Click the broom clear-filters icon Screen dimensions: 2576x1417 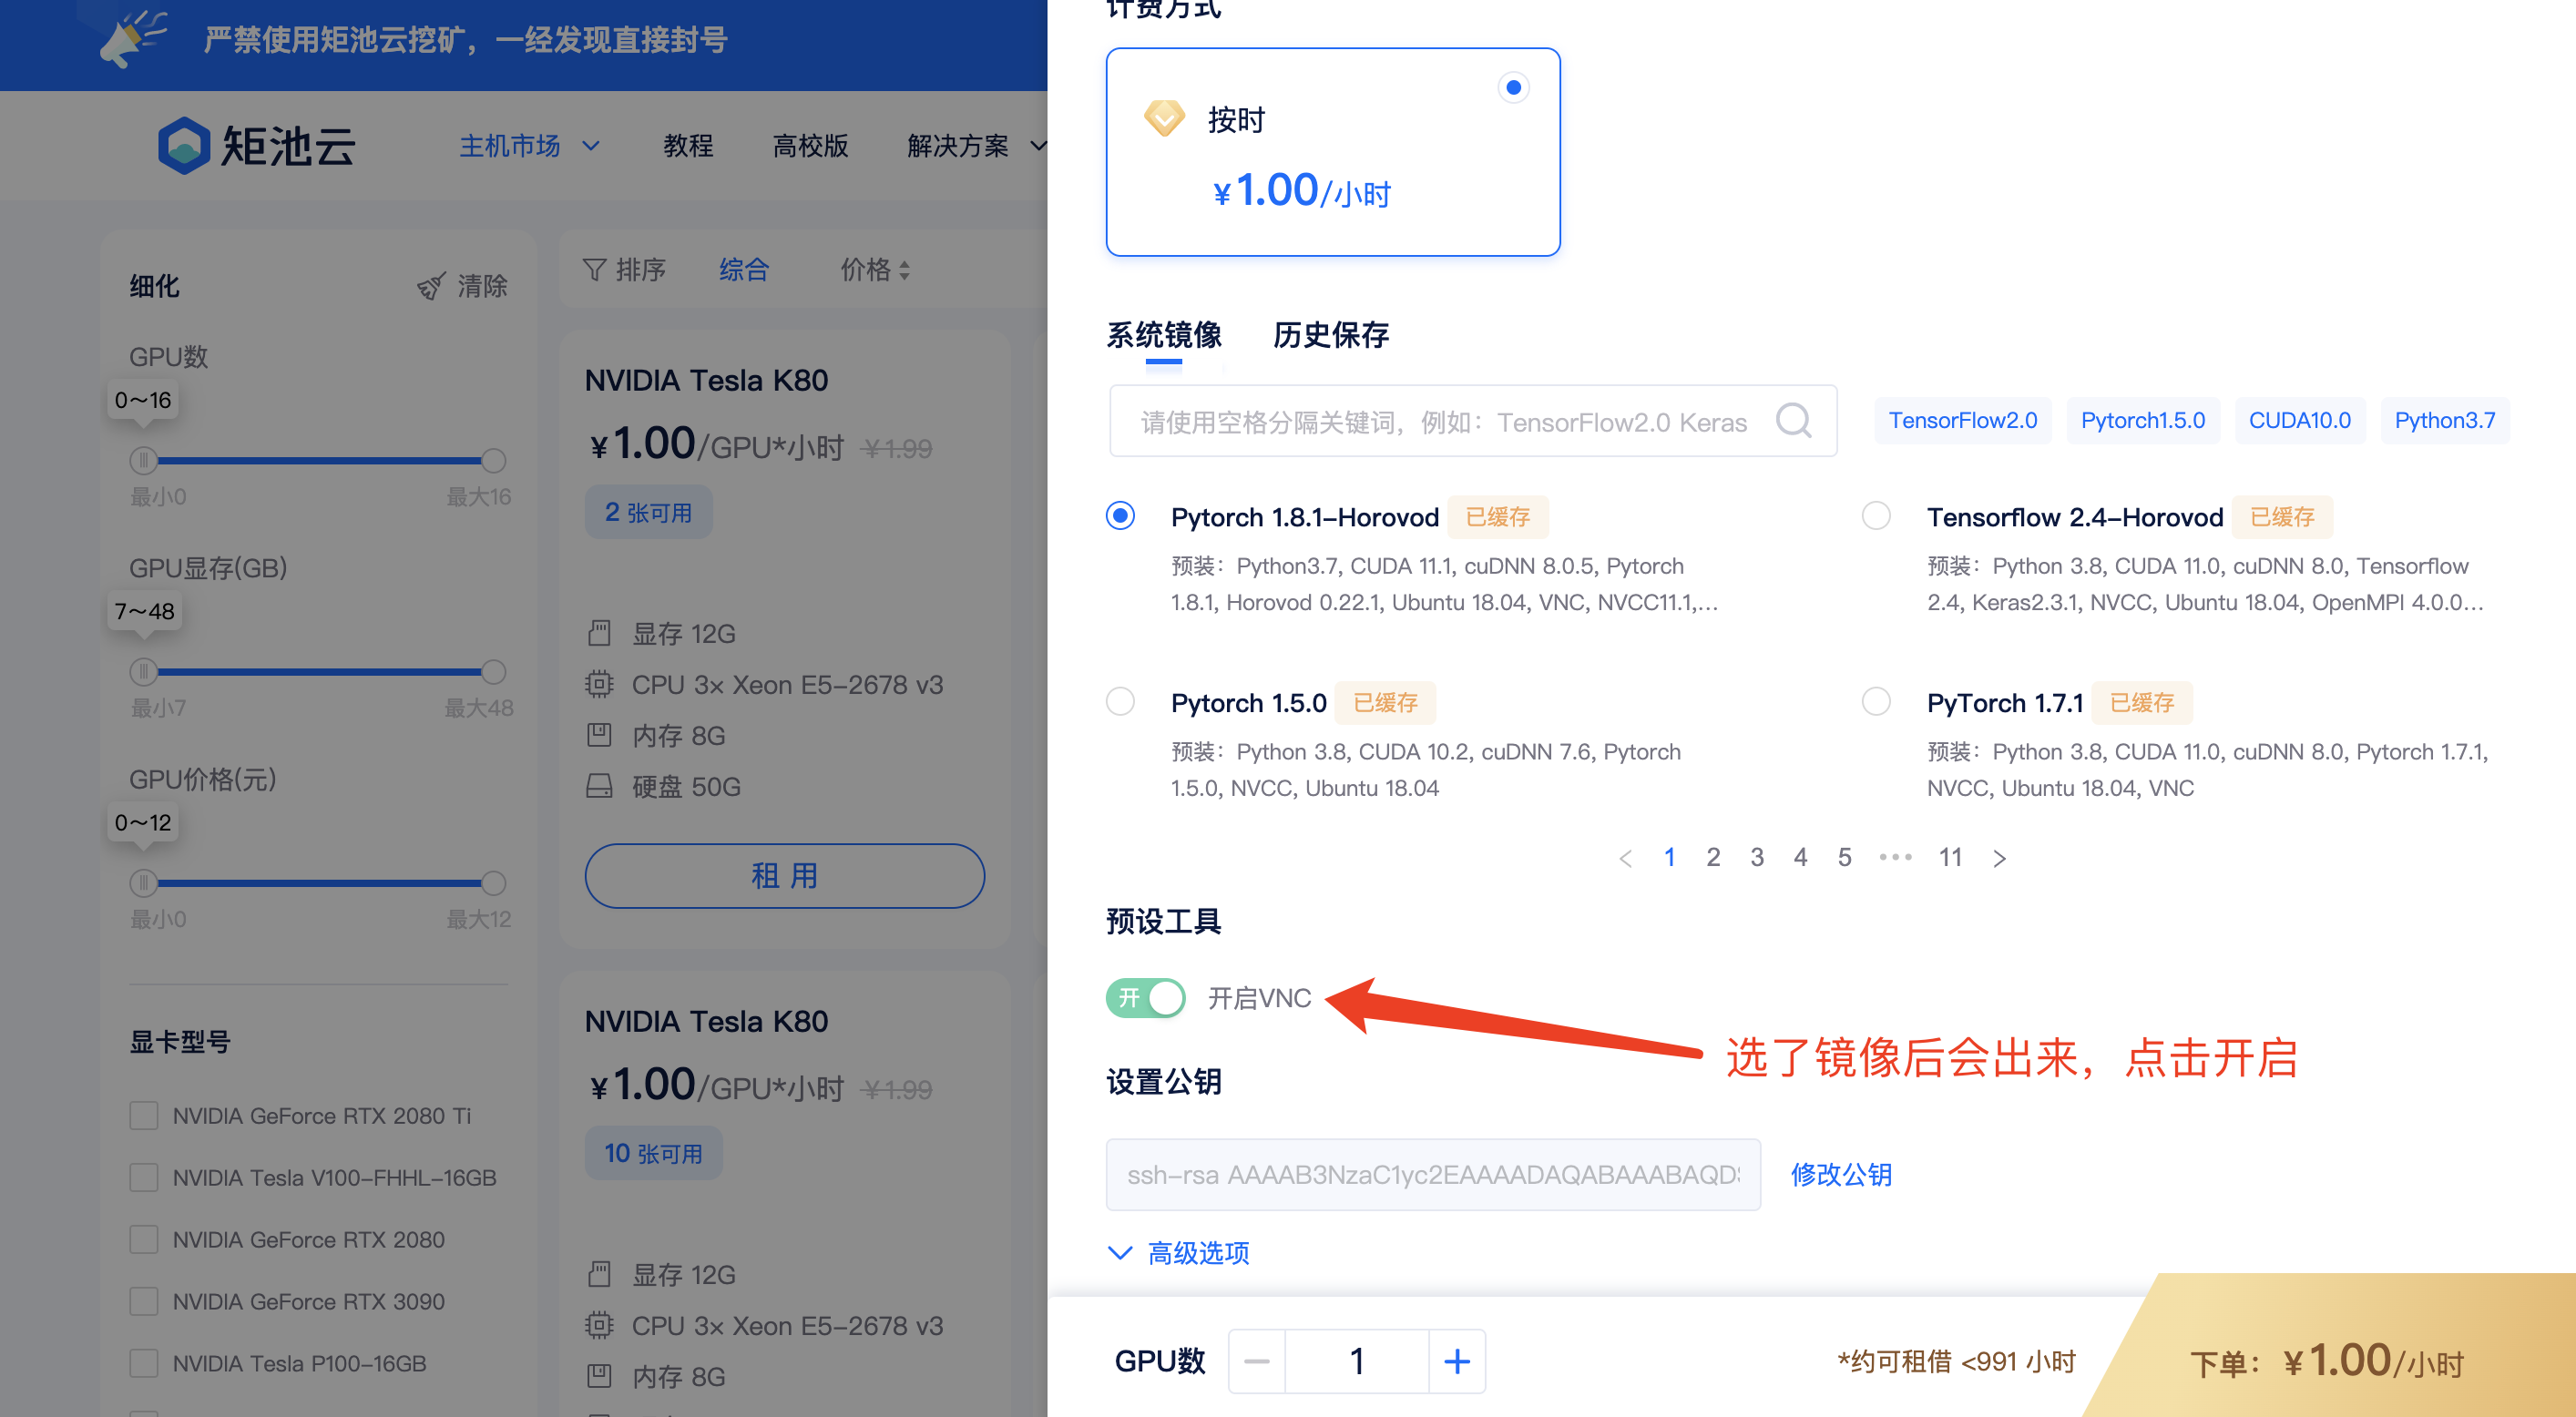430,286
